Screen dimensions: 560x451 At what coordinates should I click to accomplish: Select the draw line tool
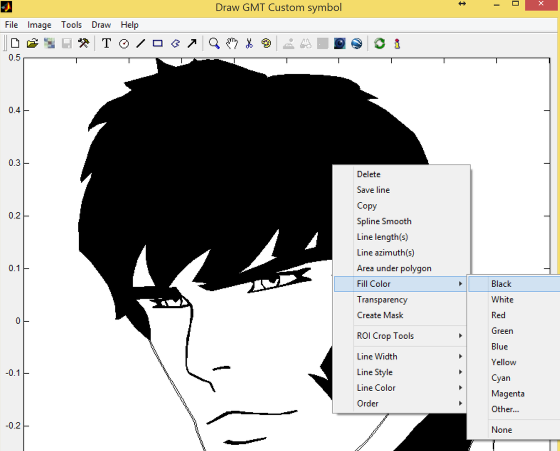point(141,44)
